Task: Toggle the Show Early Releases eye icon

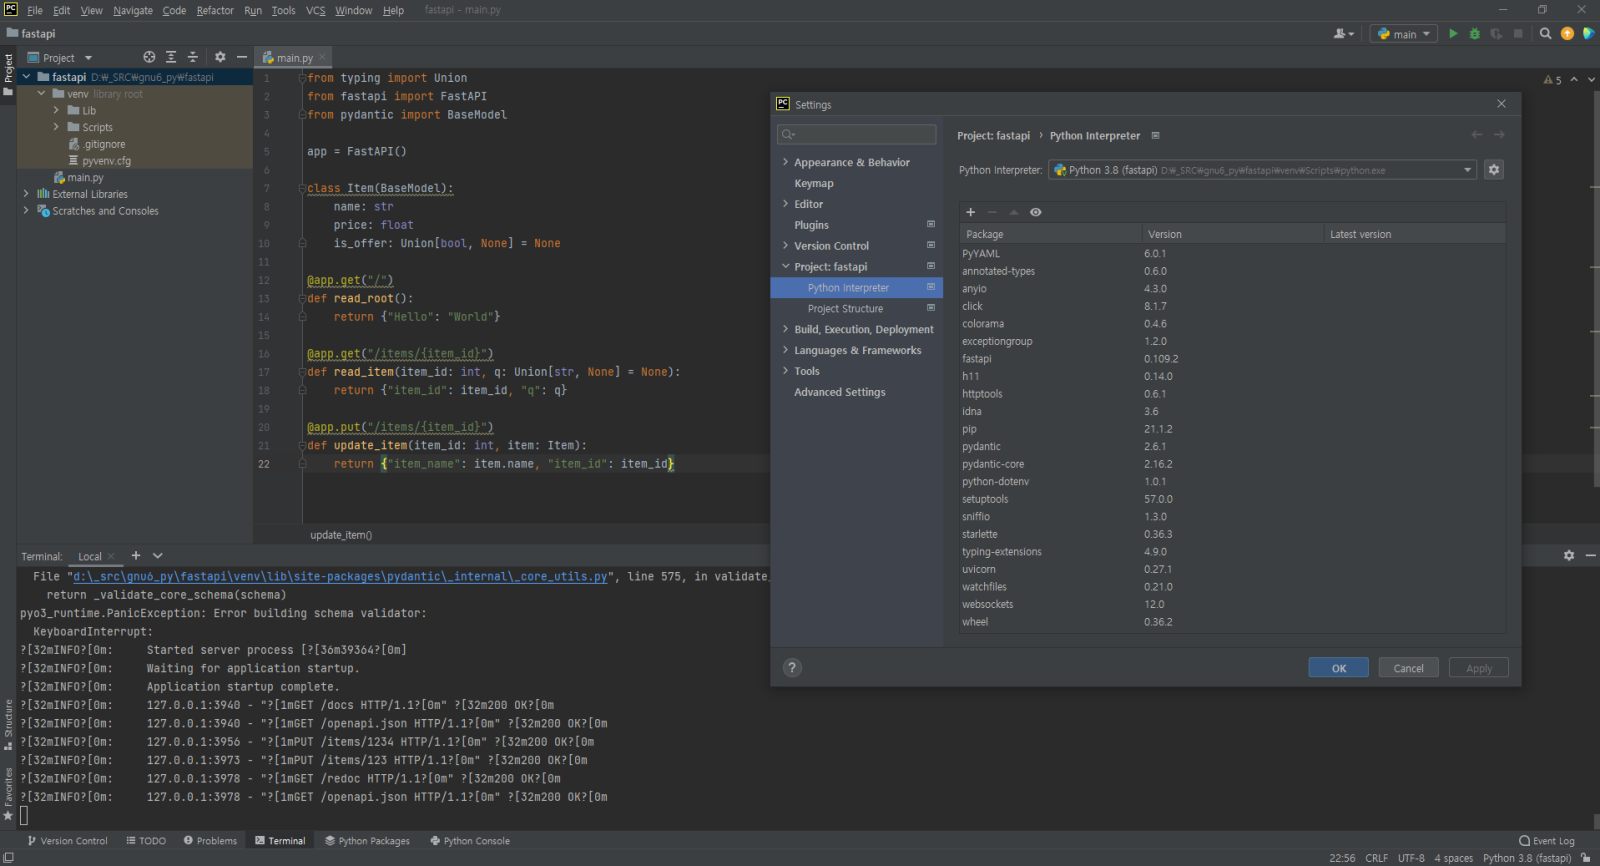Action: click(1036, 212)
